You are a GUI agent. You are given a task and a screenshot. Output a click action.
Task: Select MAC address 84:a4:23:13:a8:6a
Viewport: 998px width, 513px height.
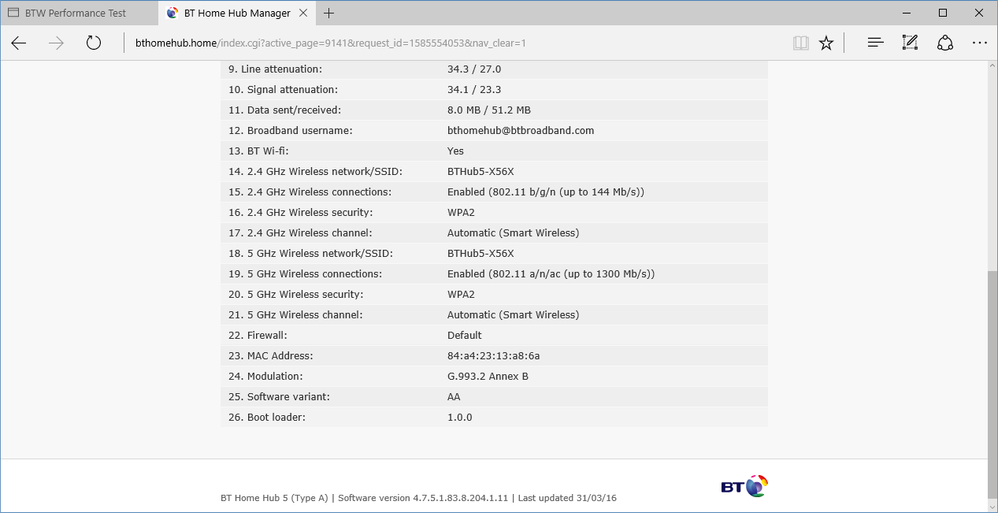(494, 356)
